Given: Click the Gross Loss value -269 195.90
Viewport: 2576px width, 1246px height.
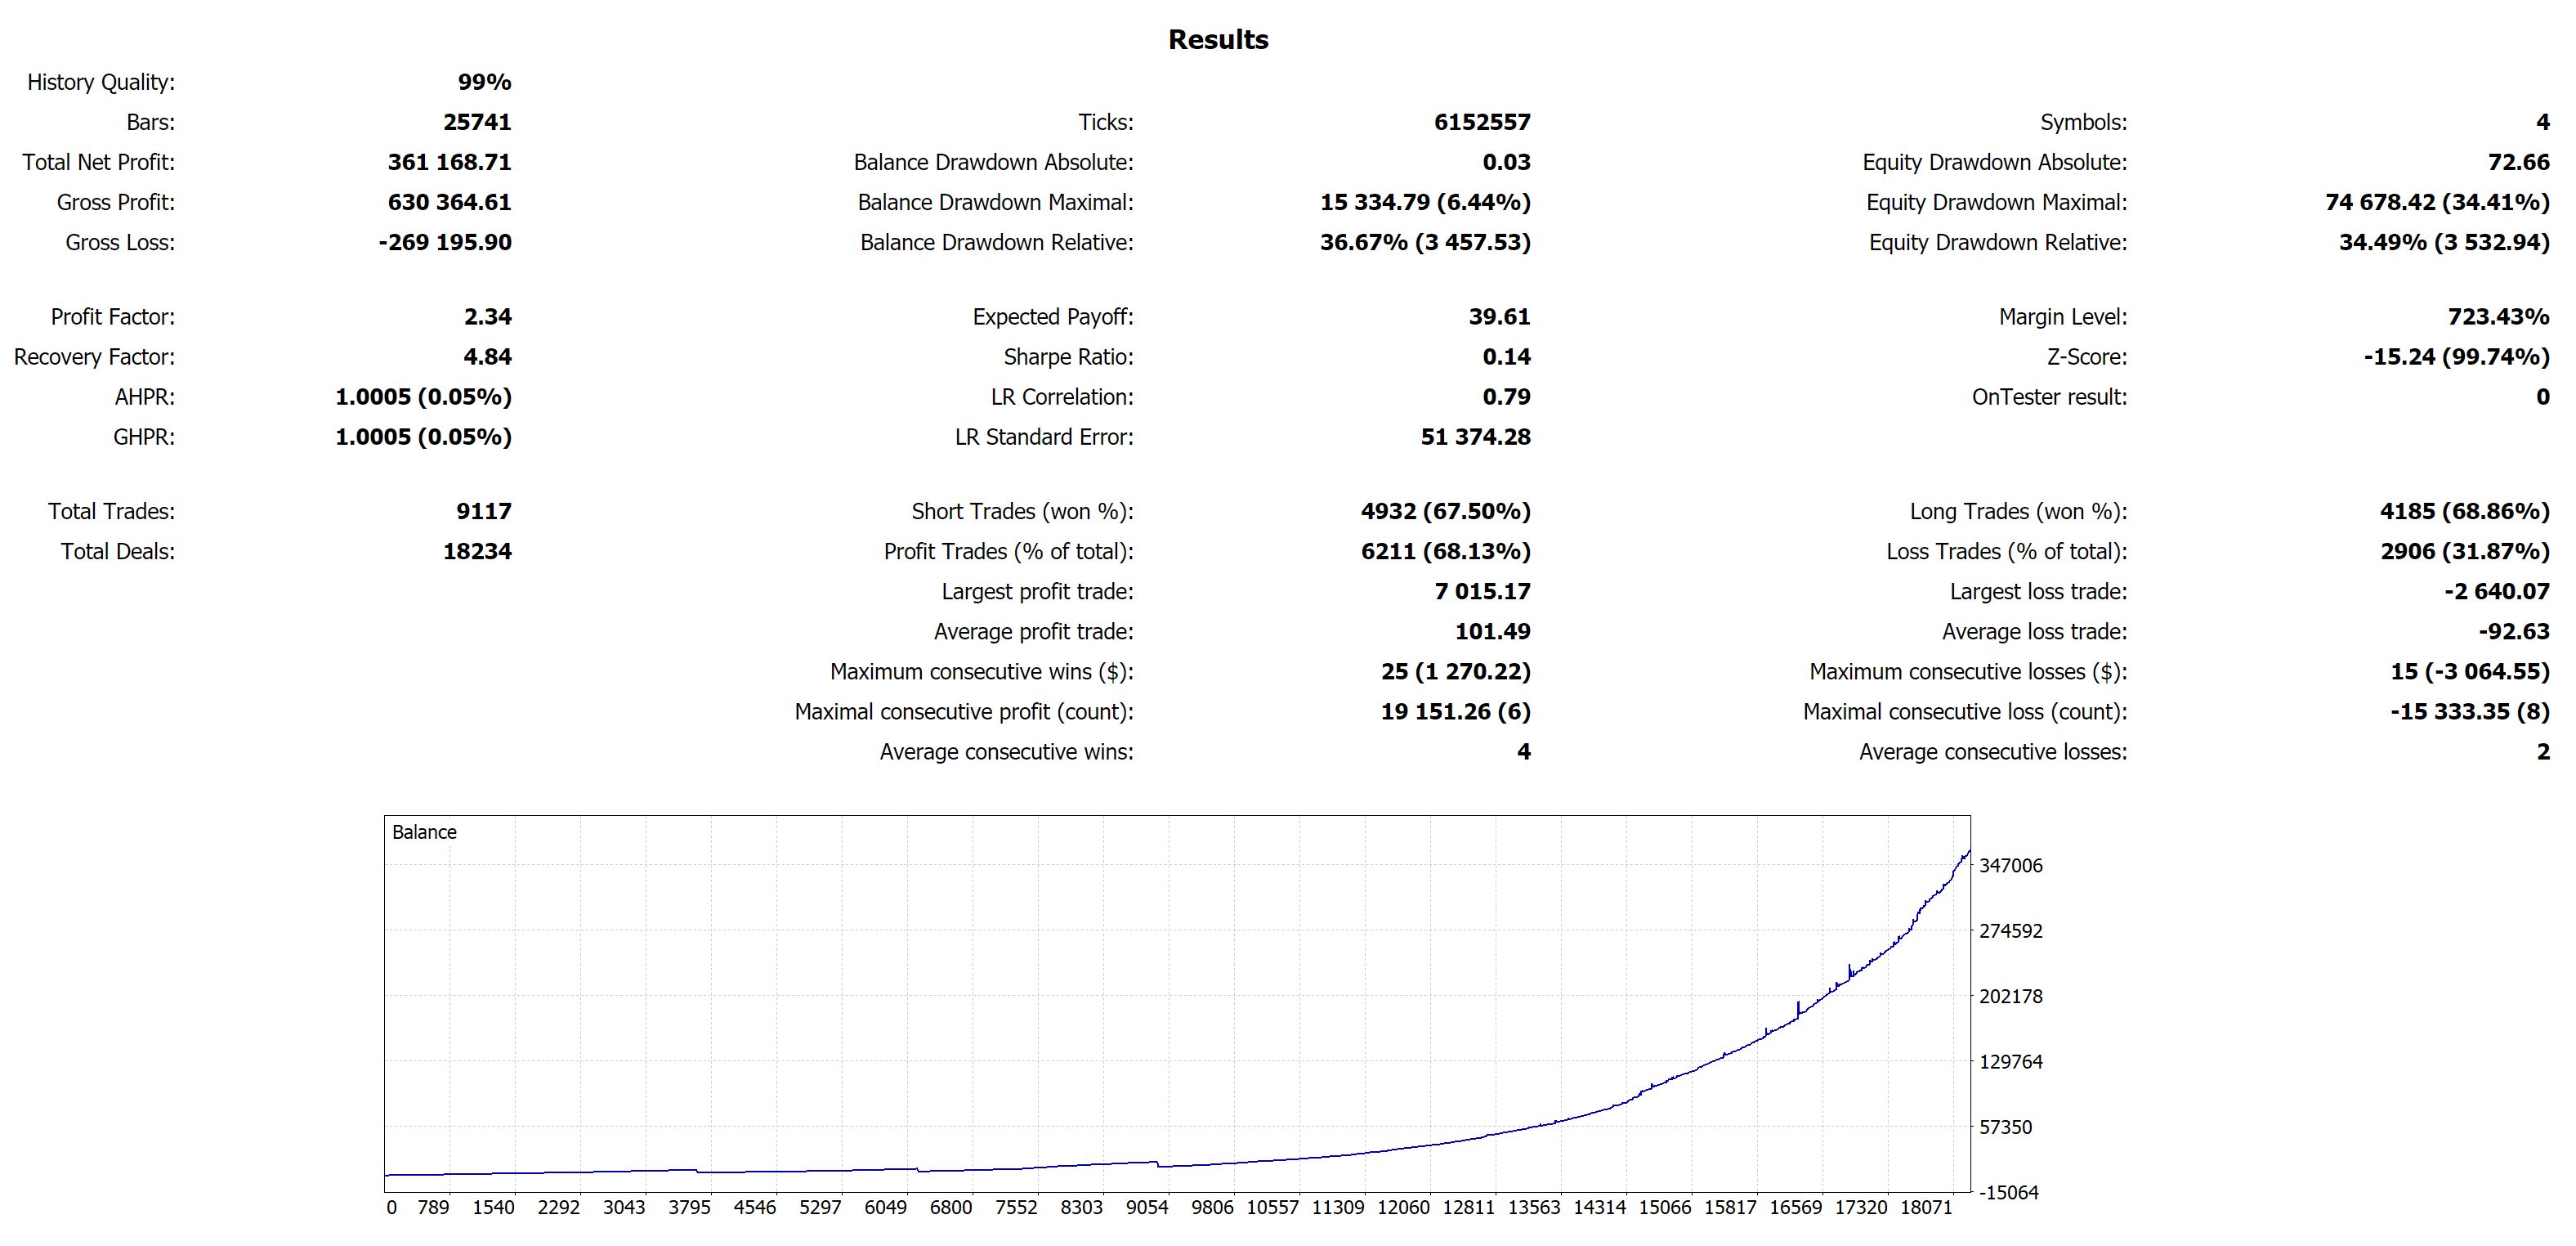Looking at the screenshot, I should 444,242.
